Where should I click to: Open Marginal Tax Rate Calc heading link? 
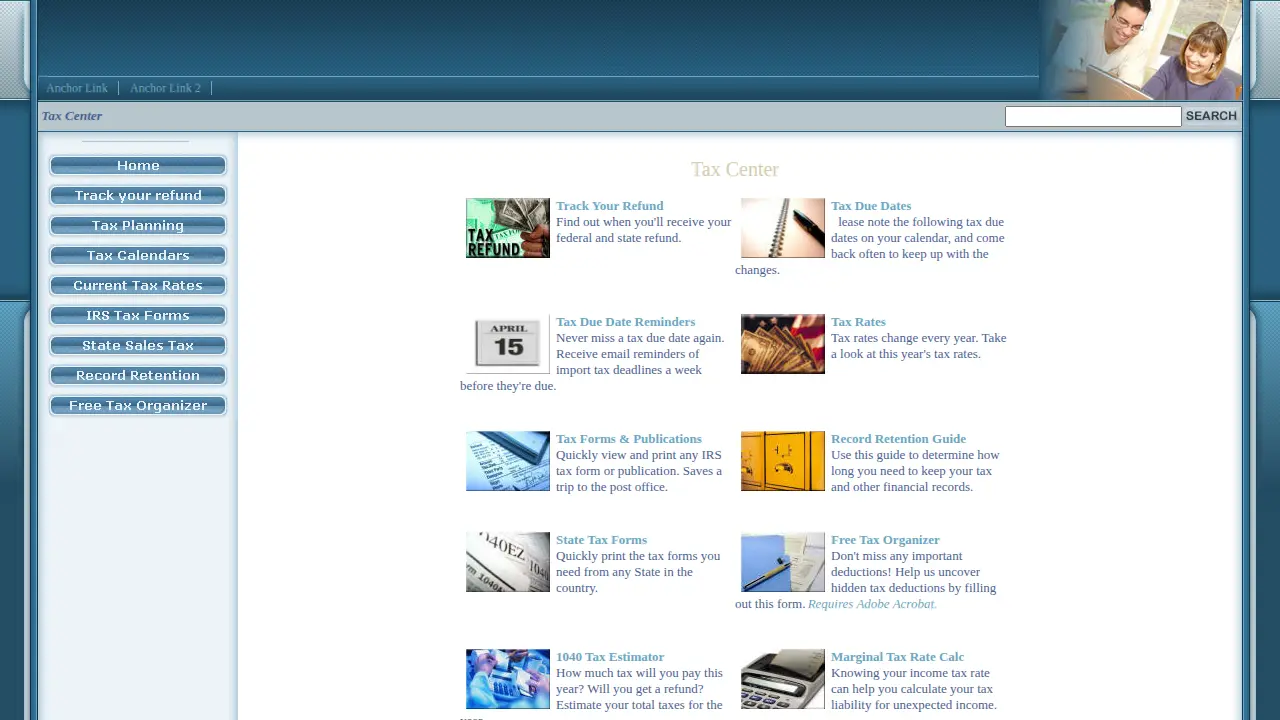click(897, 657)
